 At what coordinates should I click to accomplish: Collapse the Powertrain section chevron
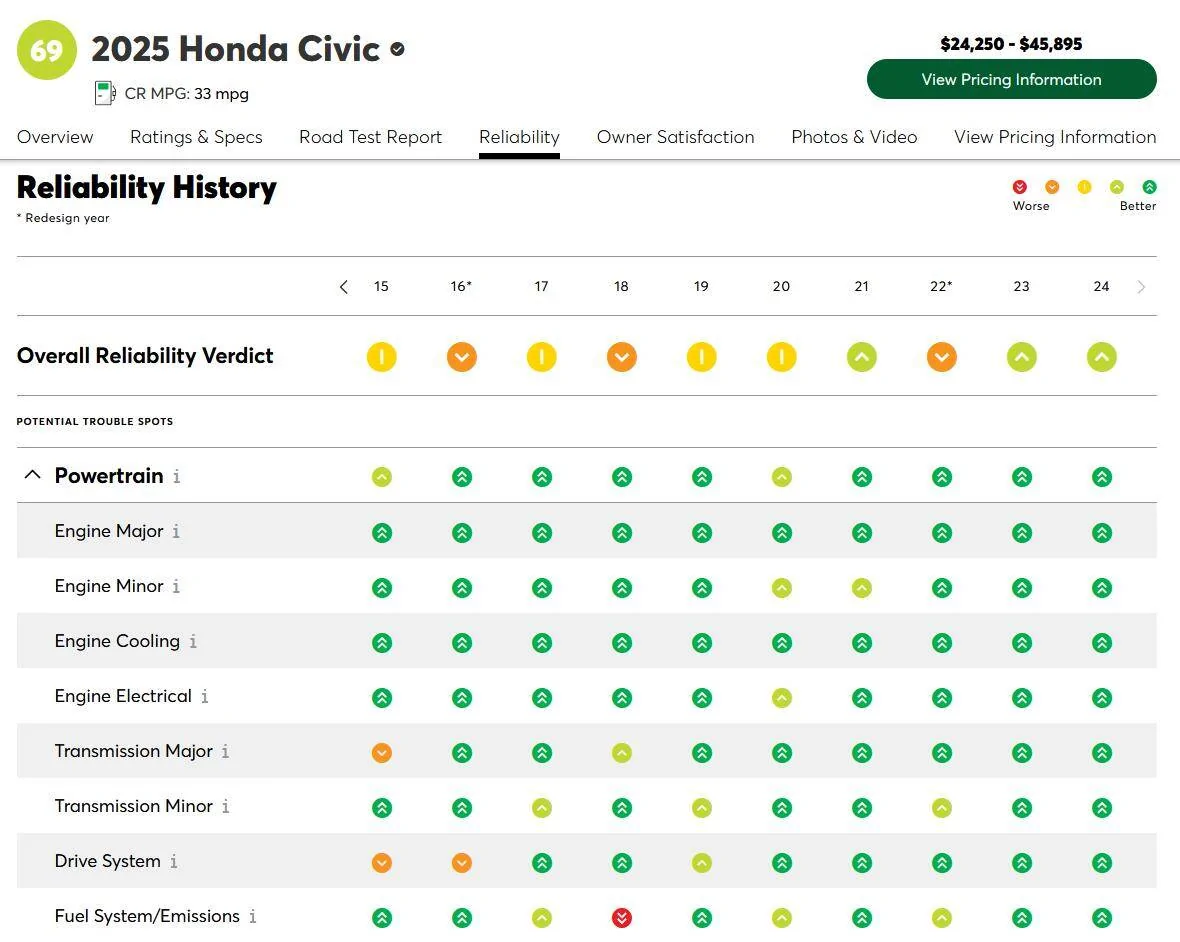coord(32,475)
